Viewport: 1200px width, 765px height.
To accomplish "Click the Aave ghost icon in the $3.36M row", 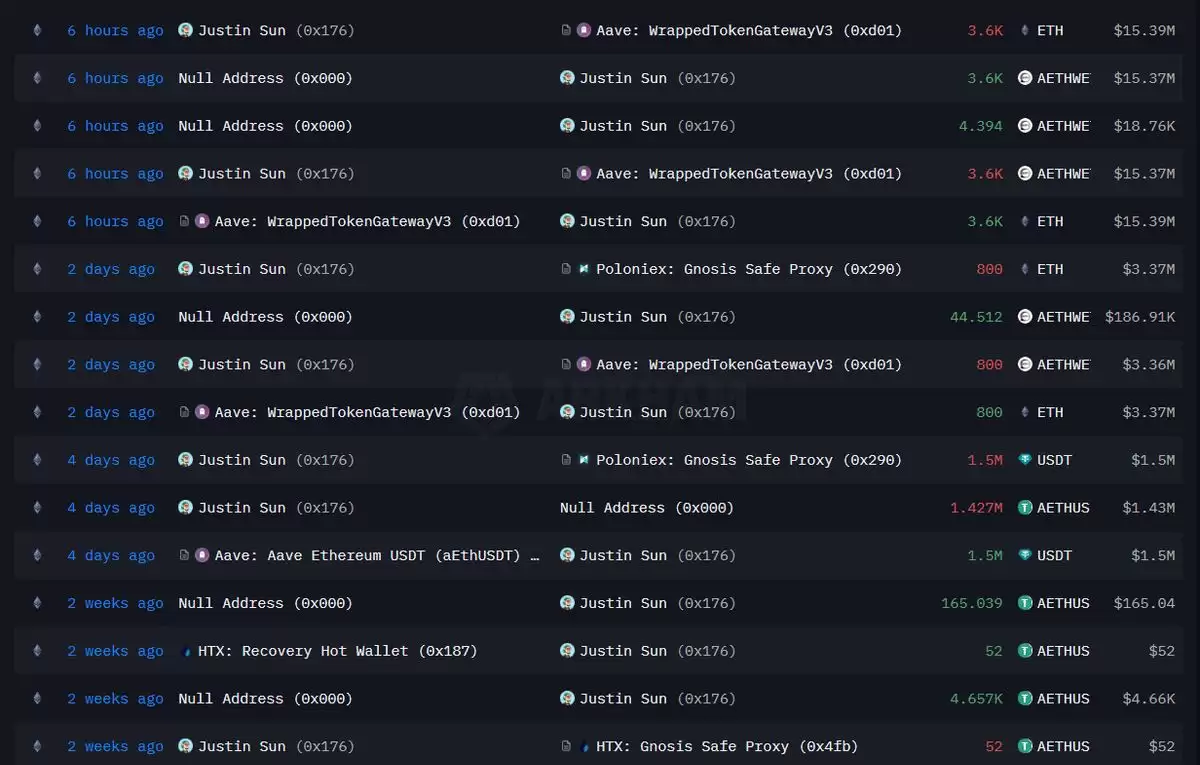I will pyautogui.click(x=584, y=365).
